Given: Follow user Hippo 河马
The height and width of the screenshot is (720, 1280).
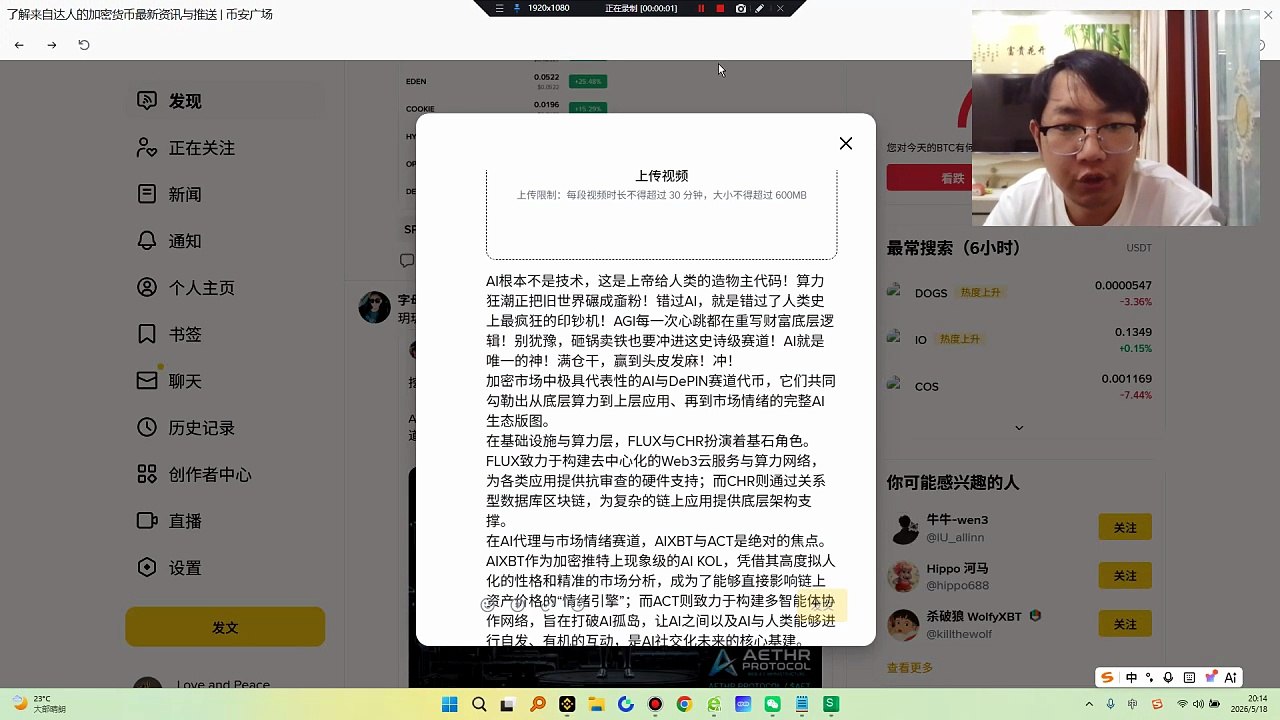Looking at the screenshot, I should click(x=1125, y=575).
